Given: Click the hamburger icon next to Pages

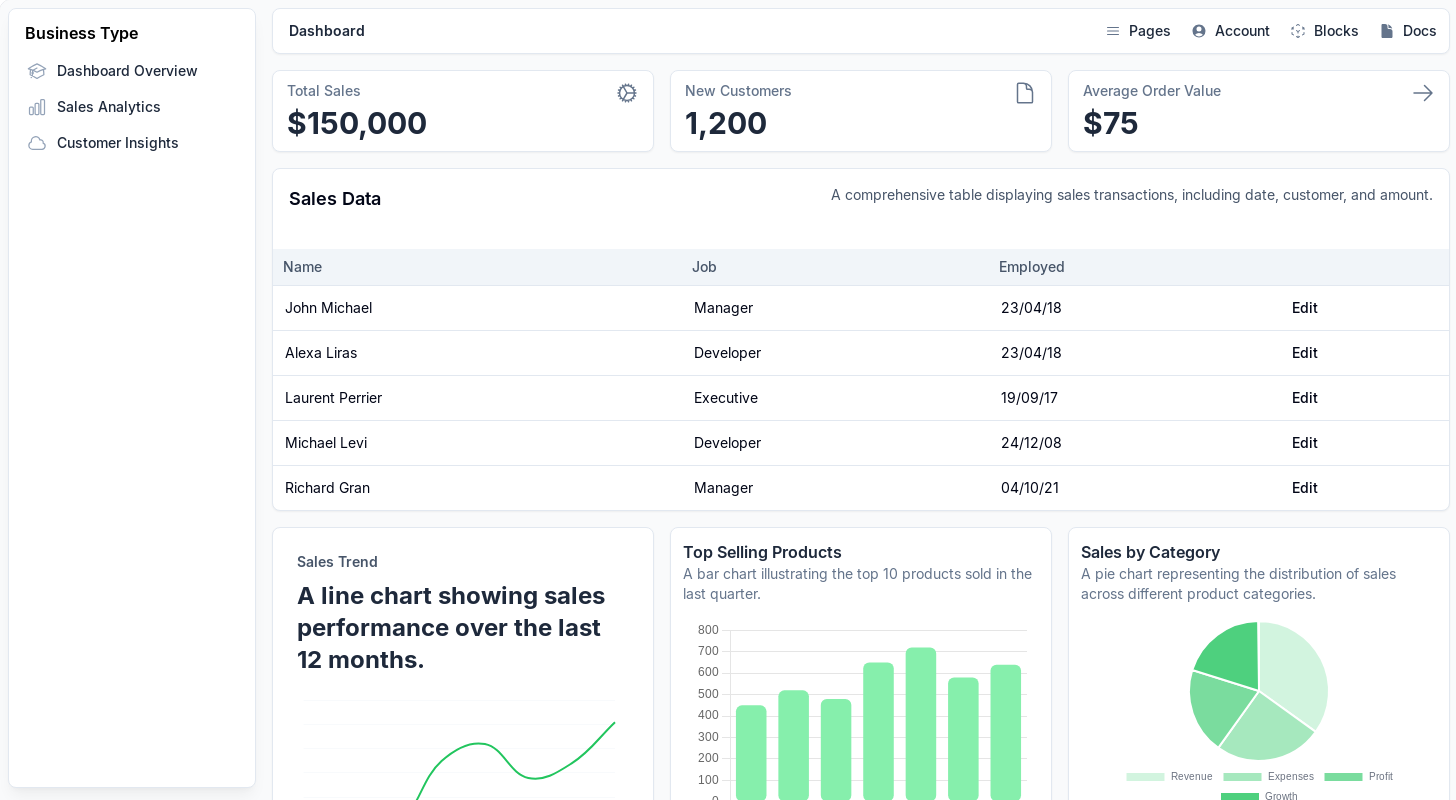Looking at the screenshot, I should coord(1113,31).
